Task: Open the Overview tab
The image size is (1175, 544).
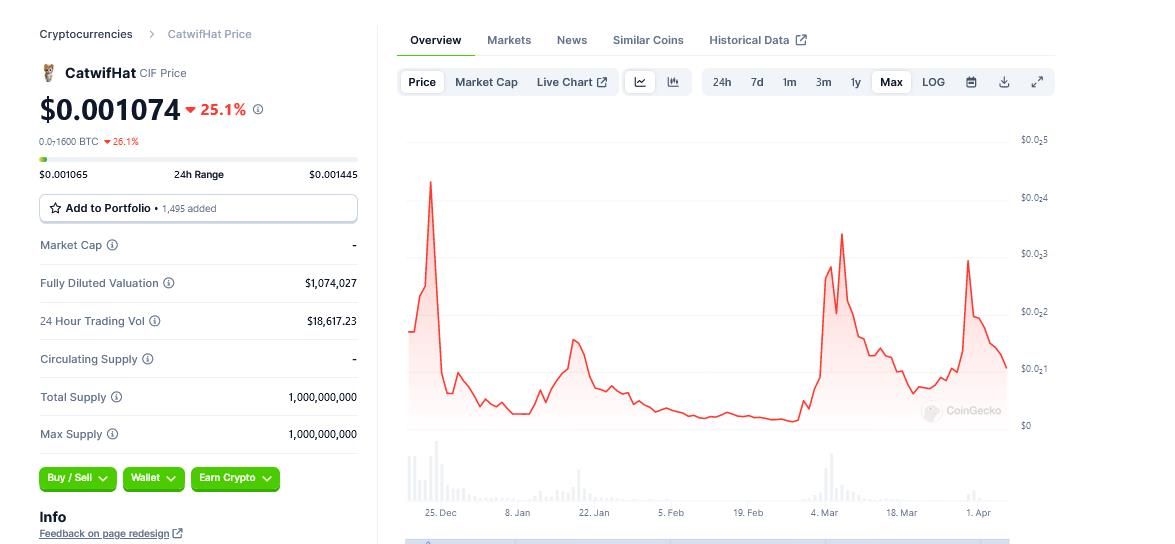Action: (x=435, y=40)
